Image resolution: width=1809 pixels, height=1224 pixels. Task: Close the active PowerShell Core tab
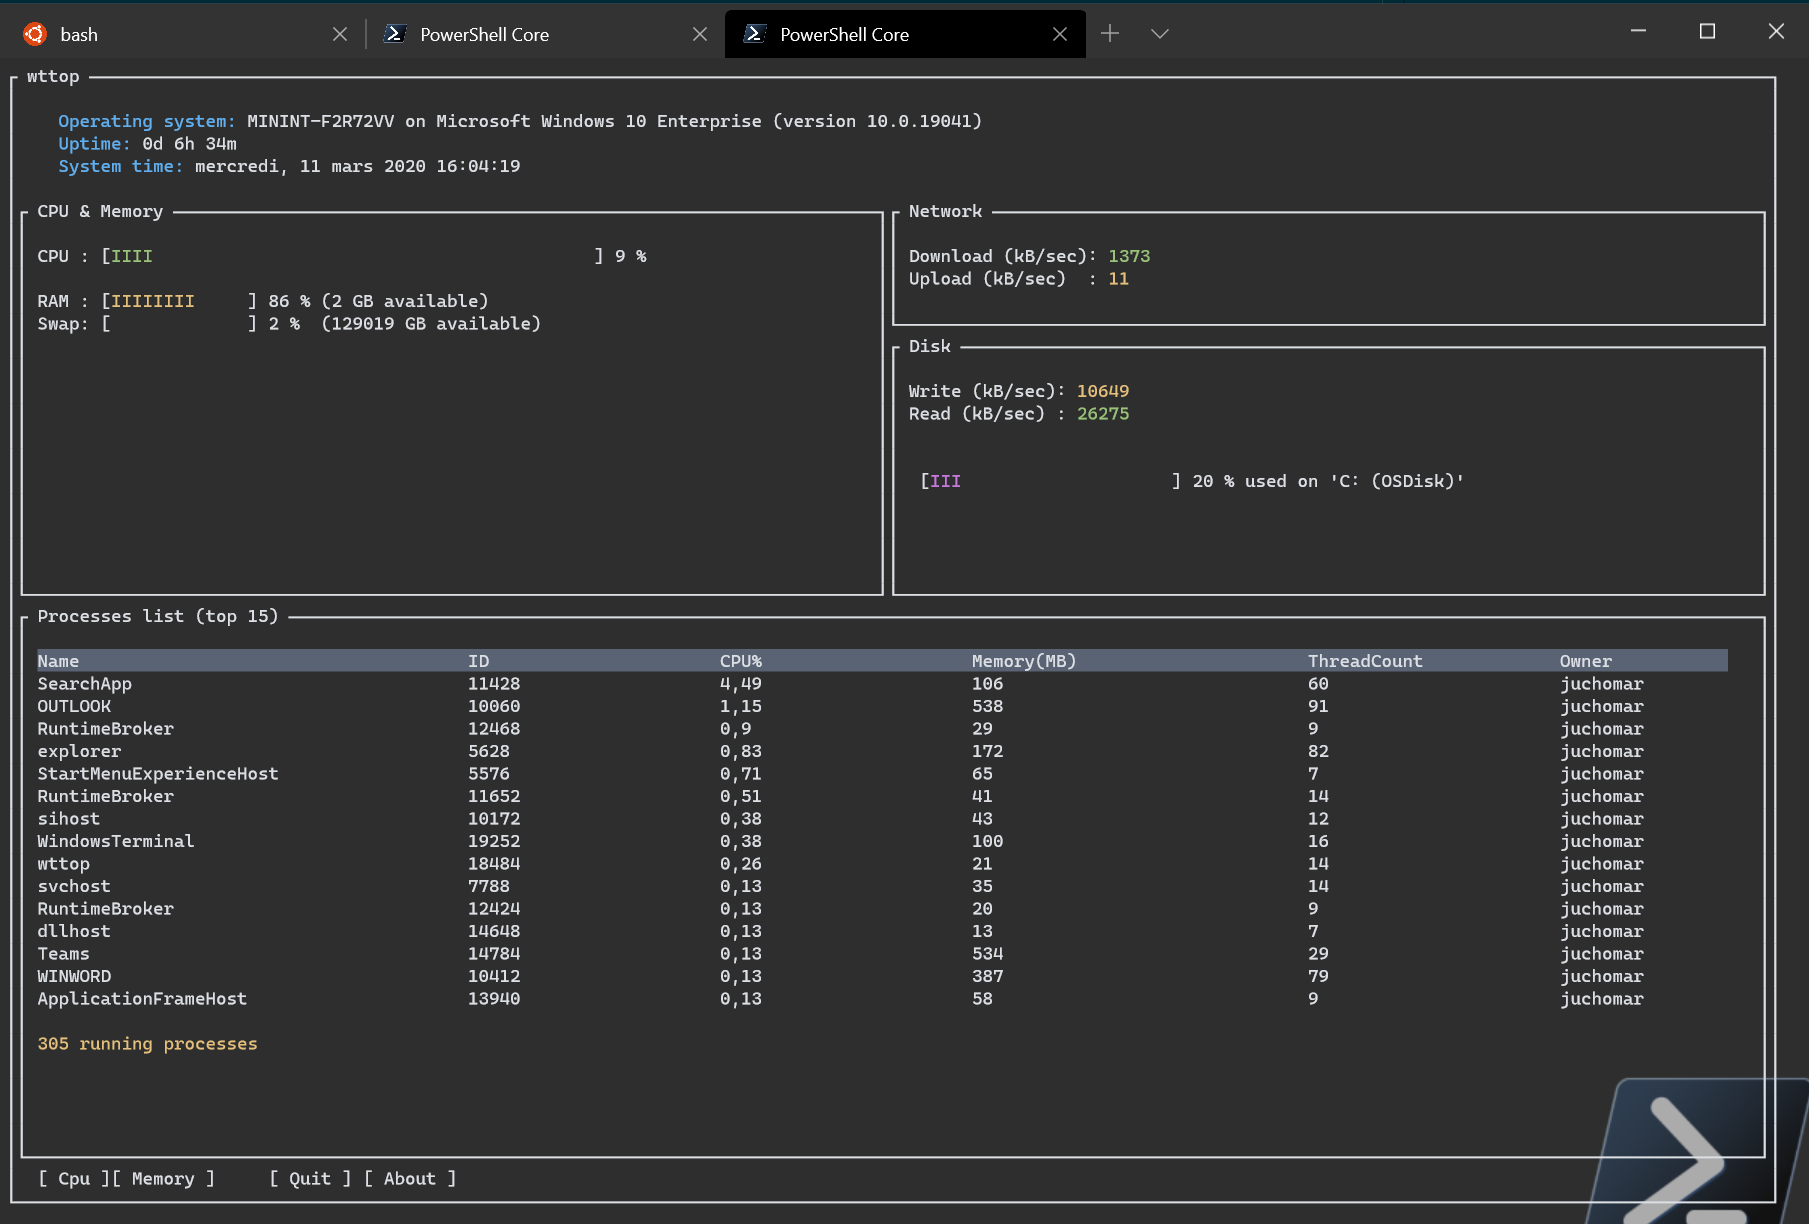[1060, 34]
